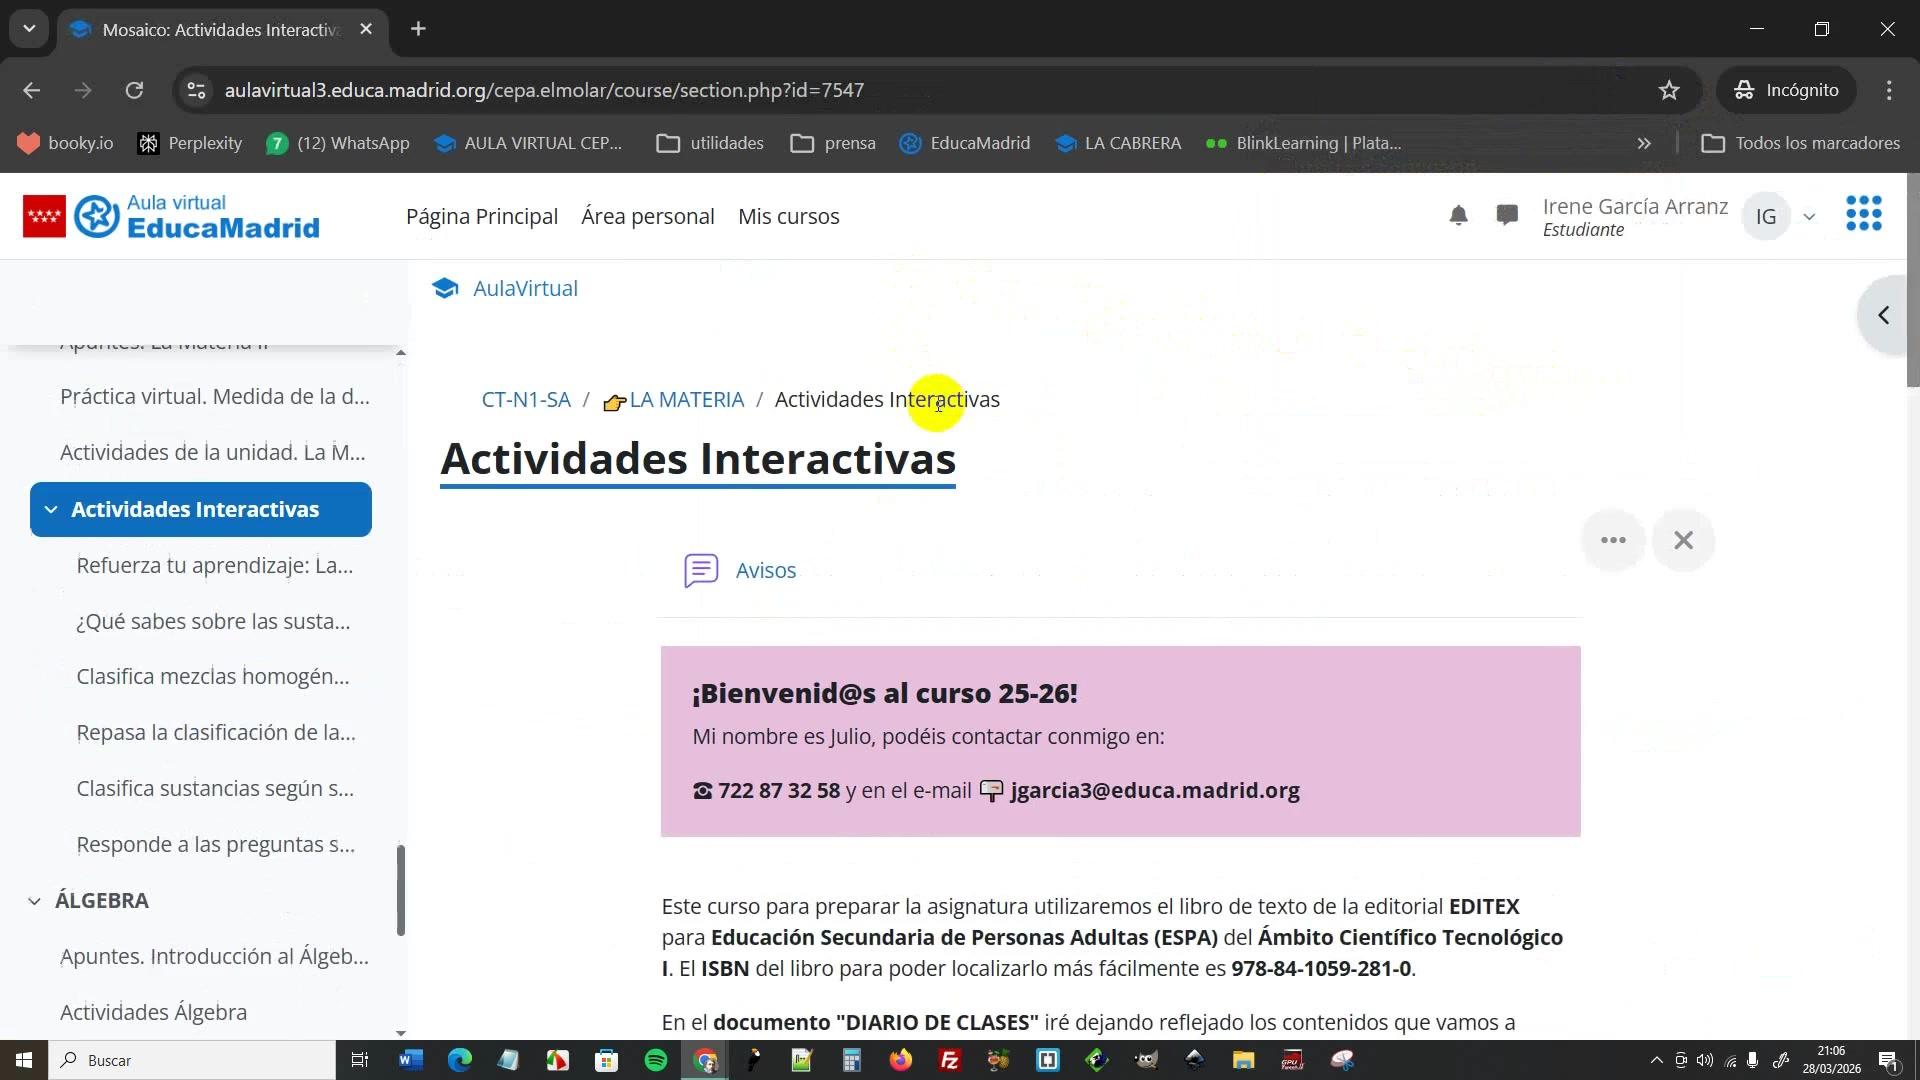Open LA MATERIA breadcrumb link
The width and height of the screenshot is (1920, 1080).
tap(686, 400)
